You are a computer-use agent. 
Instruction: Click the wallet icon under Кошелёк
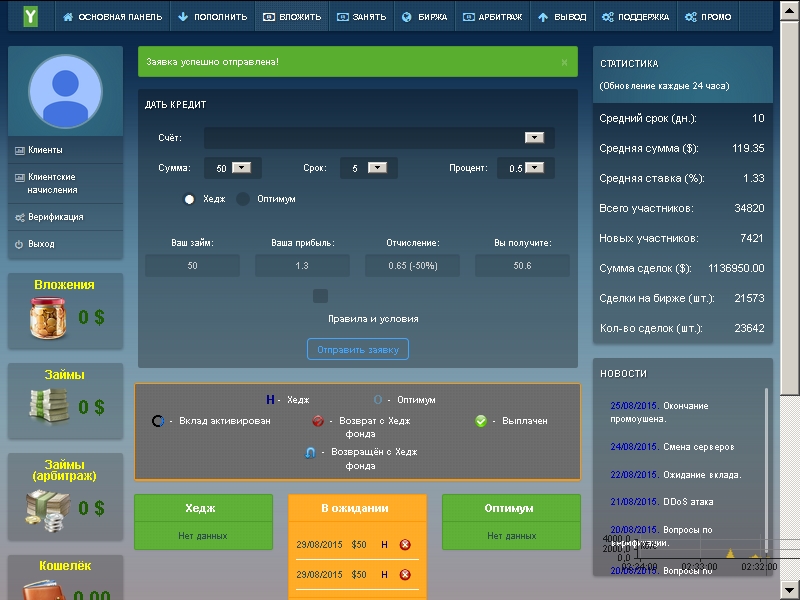(46, 590)
